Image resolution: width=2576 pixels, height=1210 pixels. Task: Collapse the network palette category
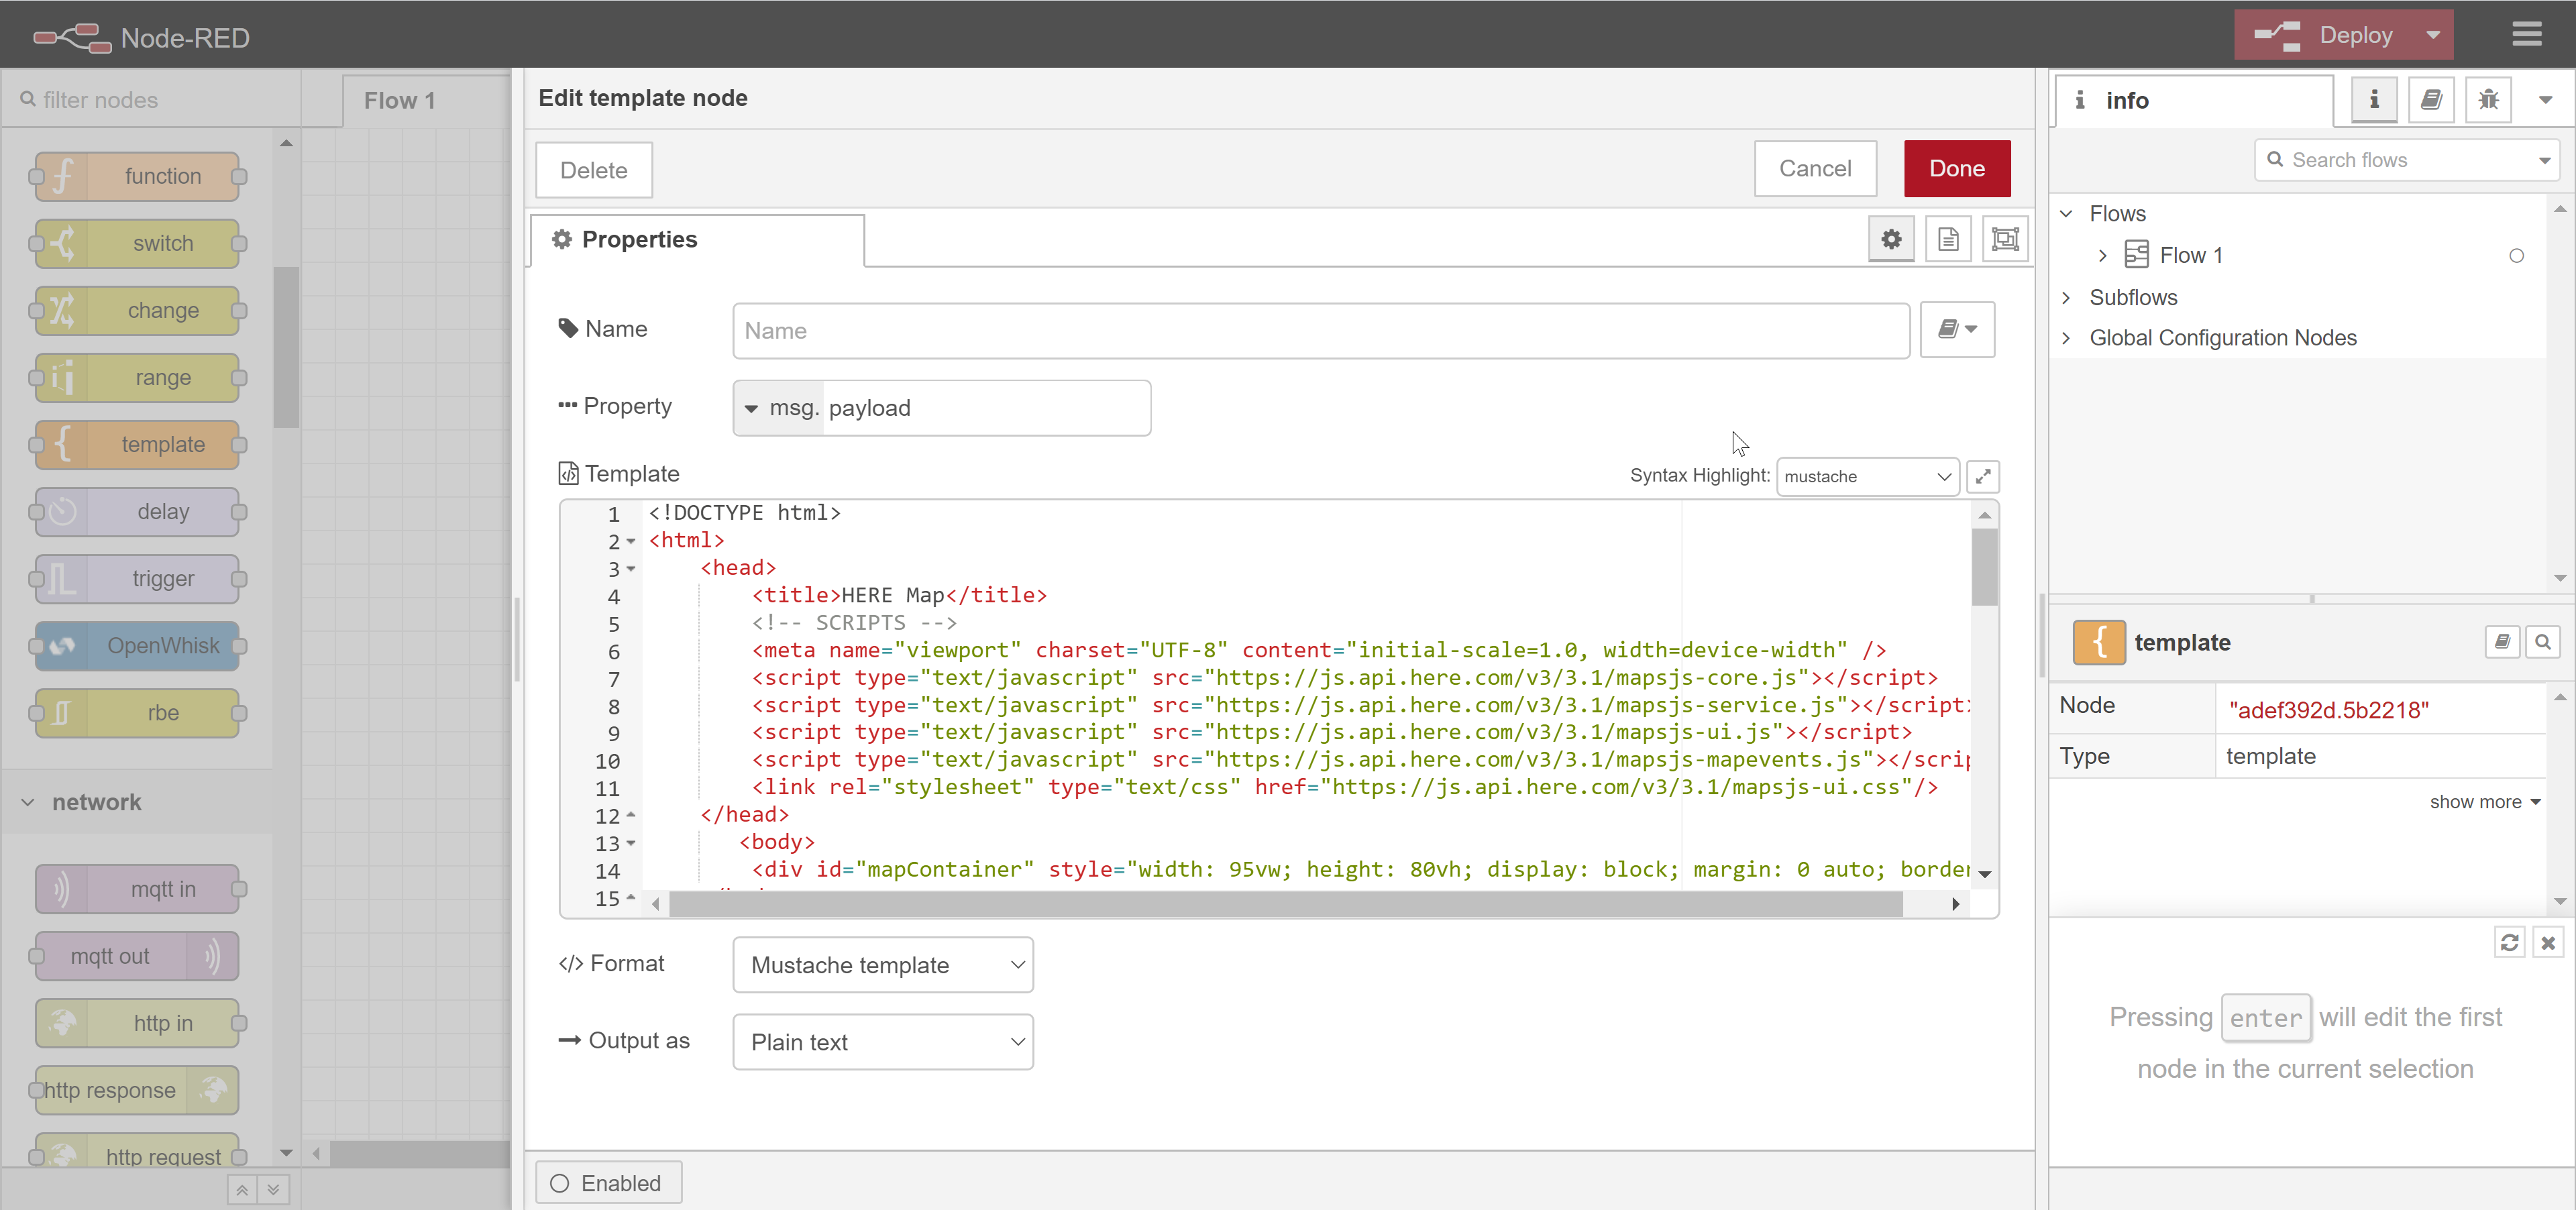pos(136,802)
